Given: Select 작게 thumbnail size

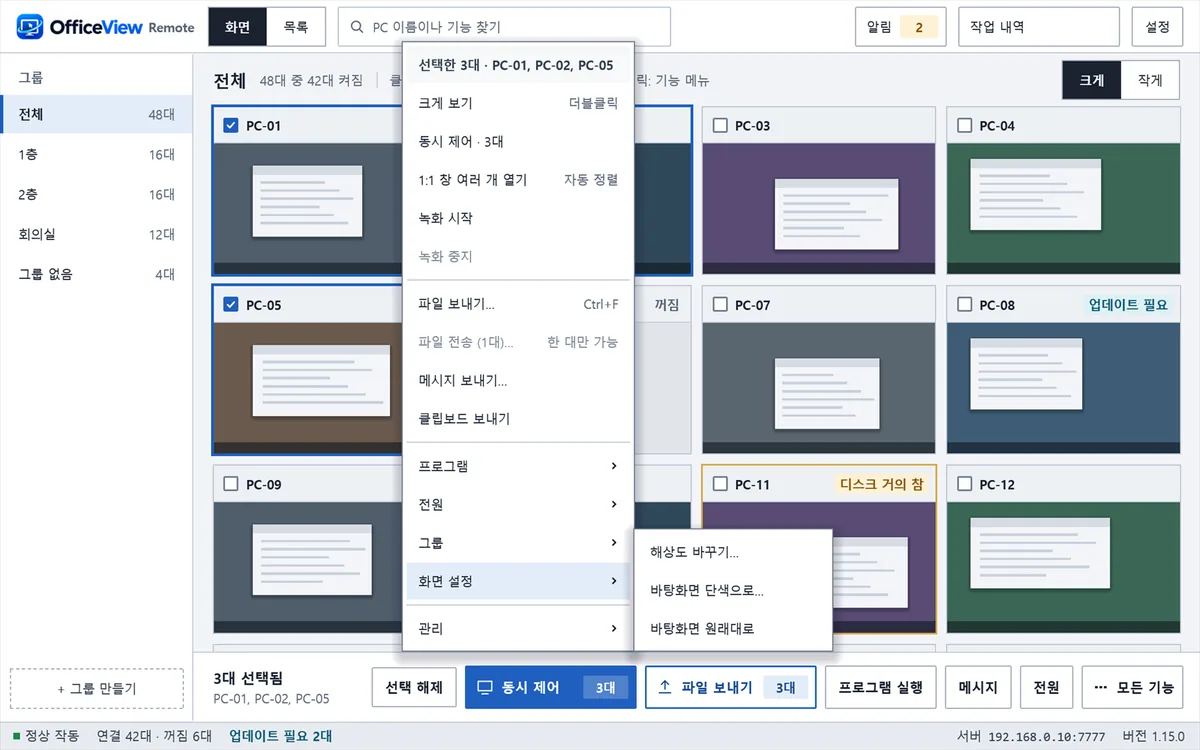Looking at the screenshot, I should pos(1152,80).
